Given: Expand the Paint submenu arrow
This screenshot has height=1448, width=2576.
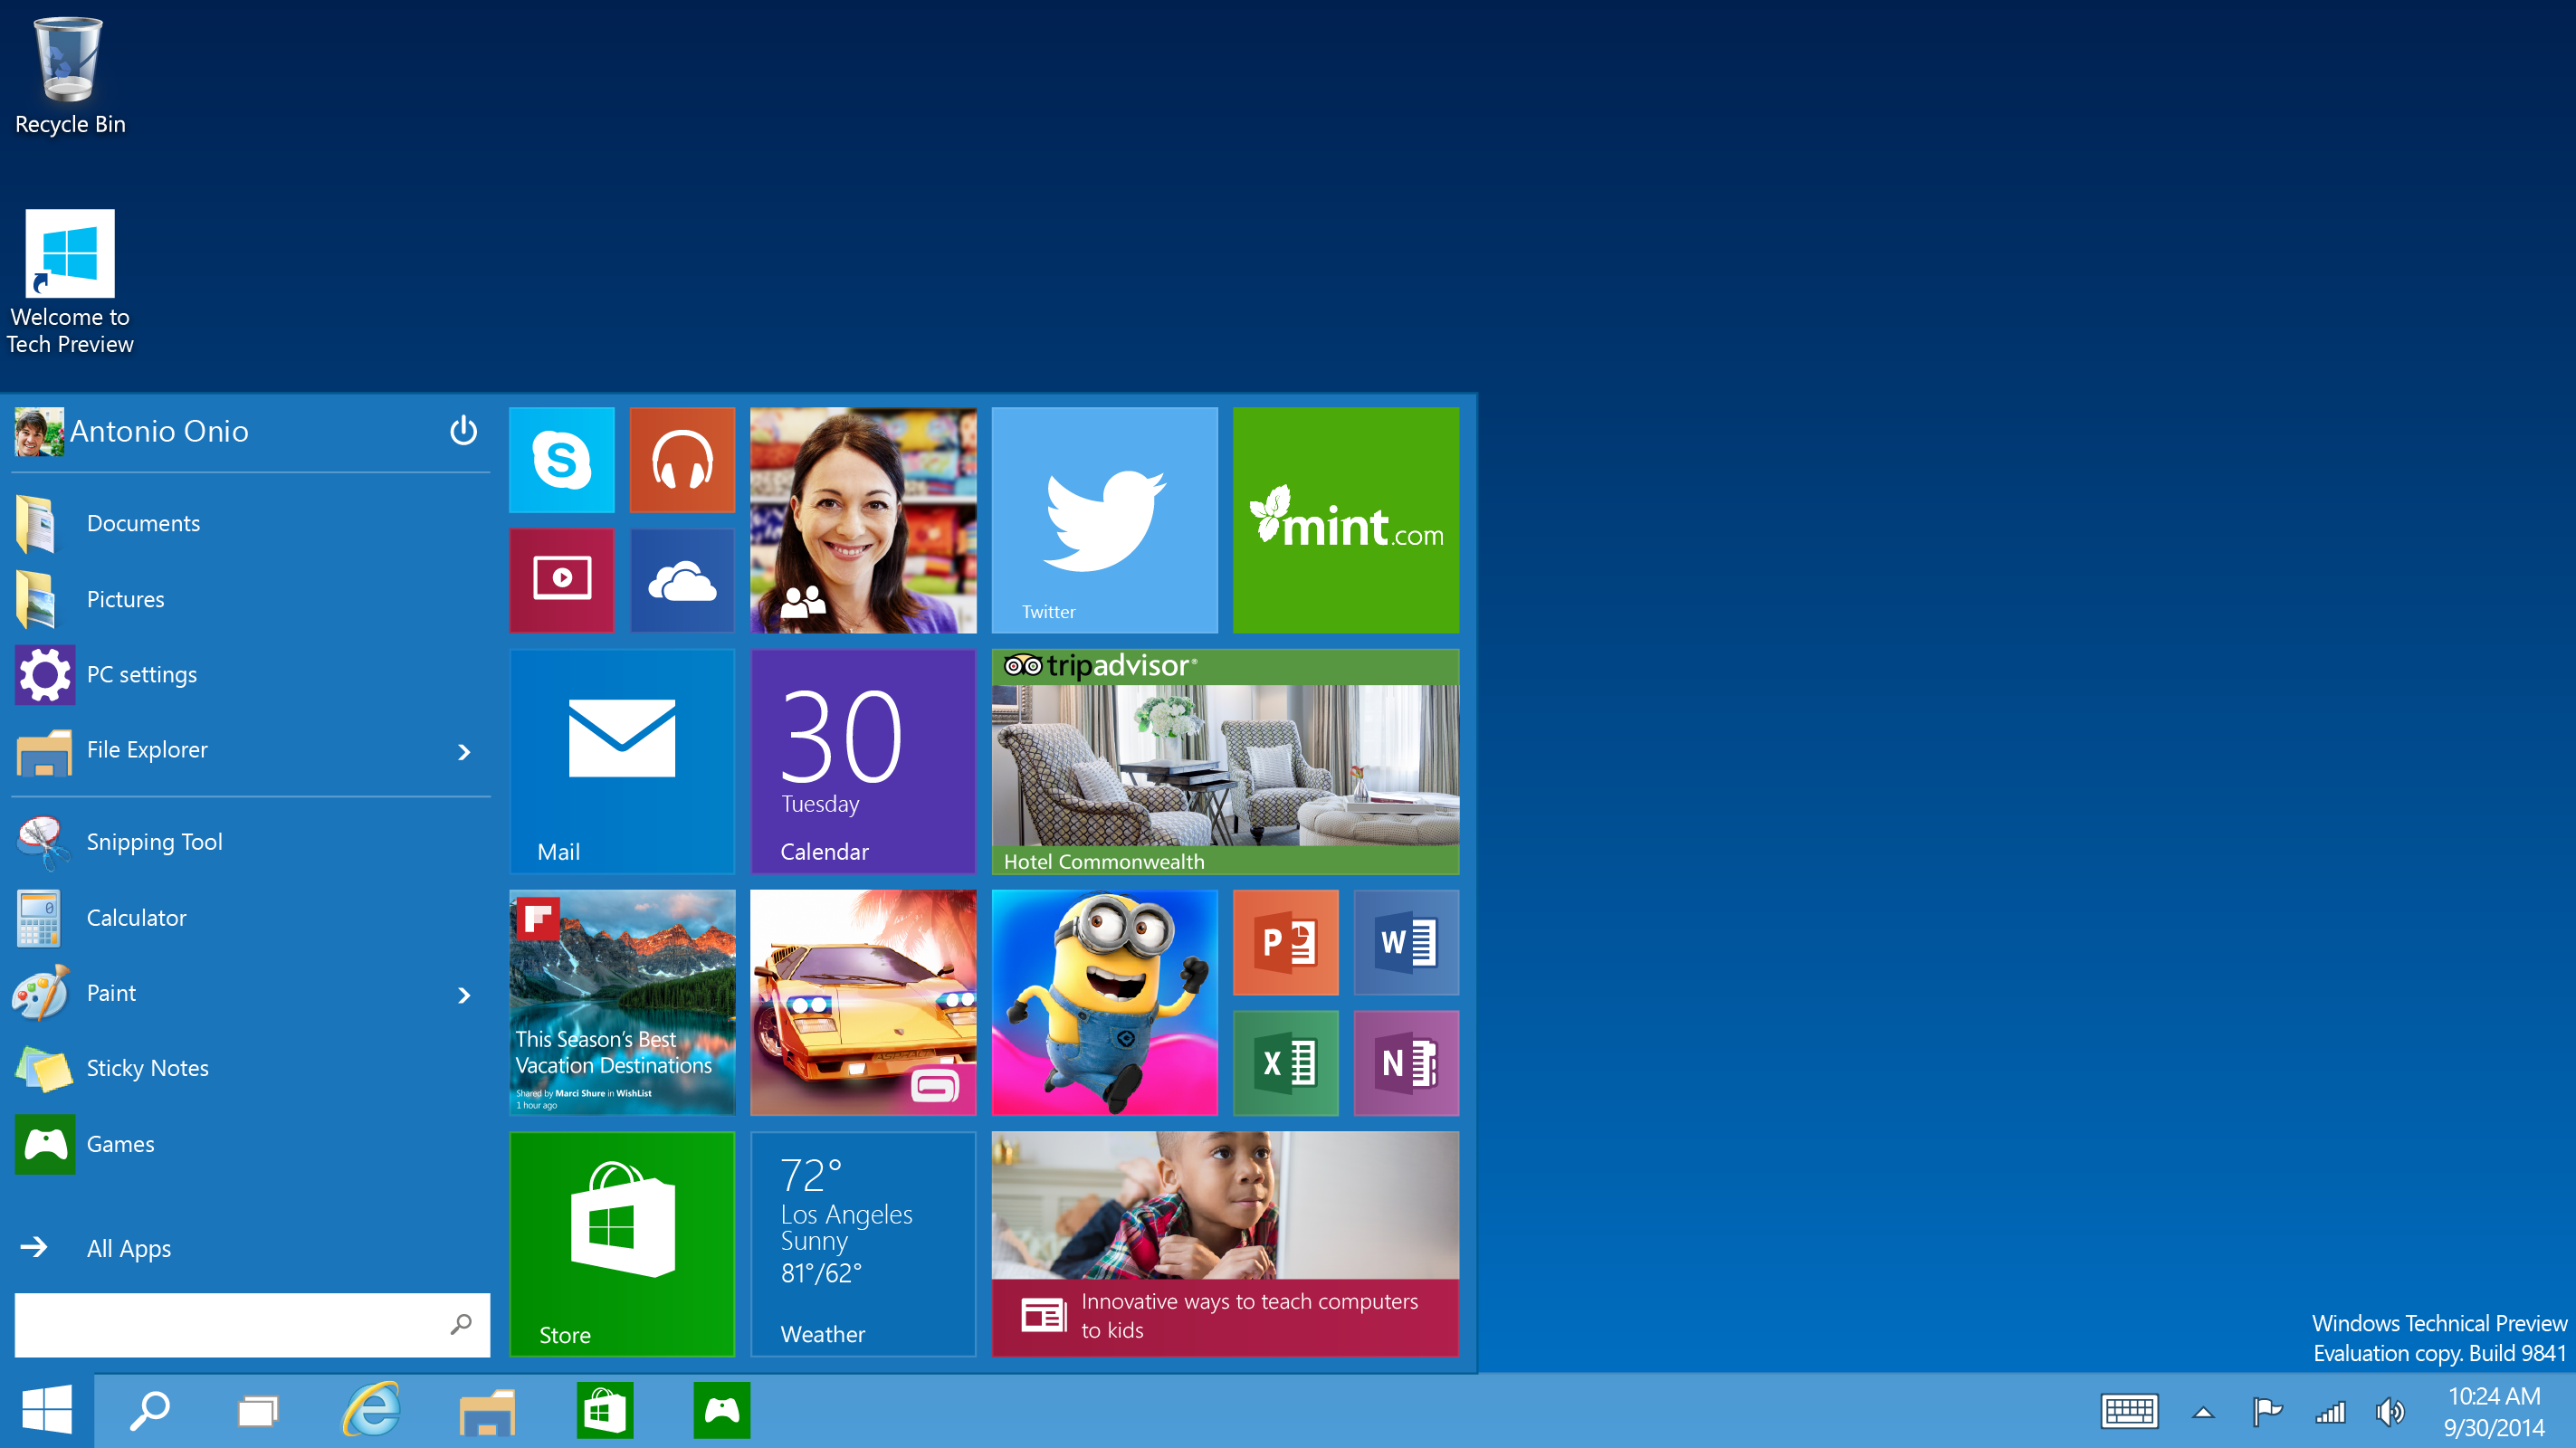Looking at the screenshot, I should coord(463,994).
